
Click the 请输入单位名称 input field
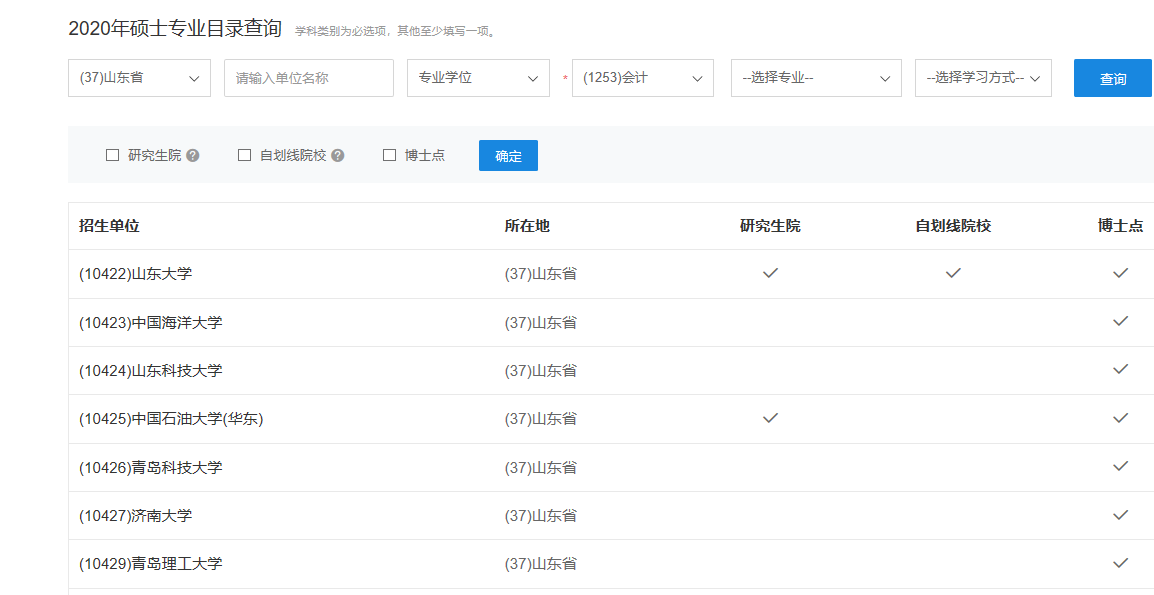309,78
